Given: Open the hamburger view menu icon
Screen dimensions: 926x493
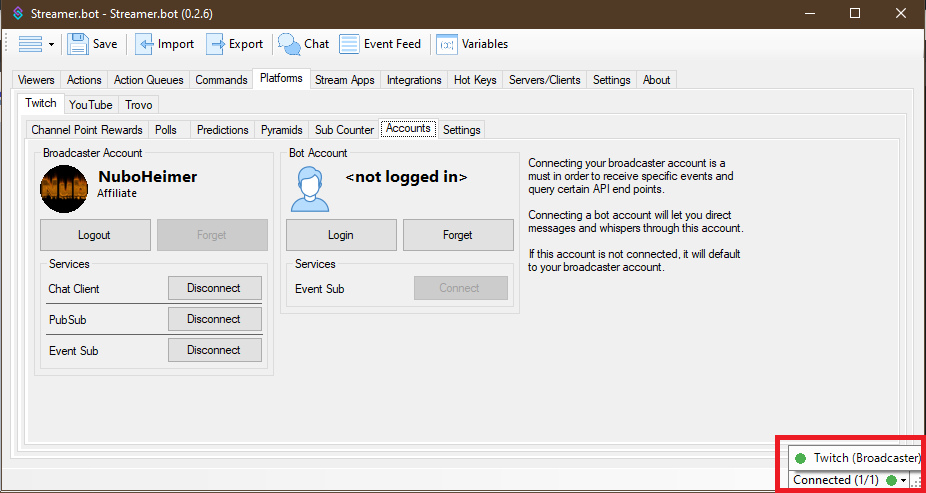Looking at the screenshot, I should [x=30, y=44].
